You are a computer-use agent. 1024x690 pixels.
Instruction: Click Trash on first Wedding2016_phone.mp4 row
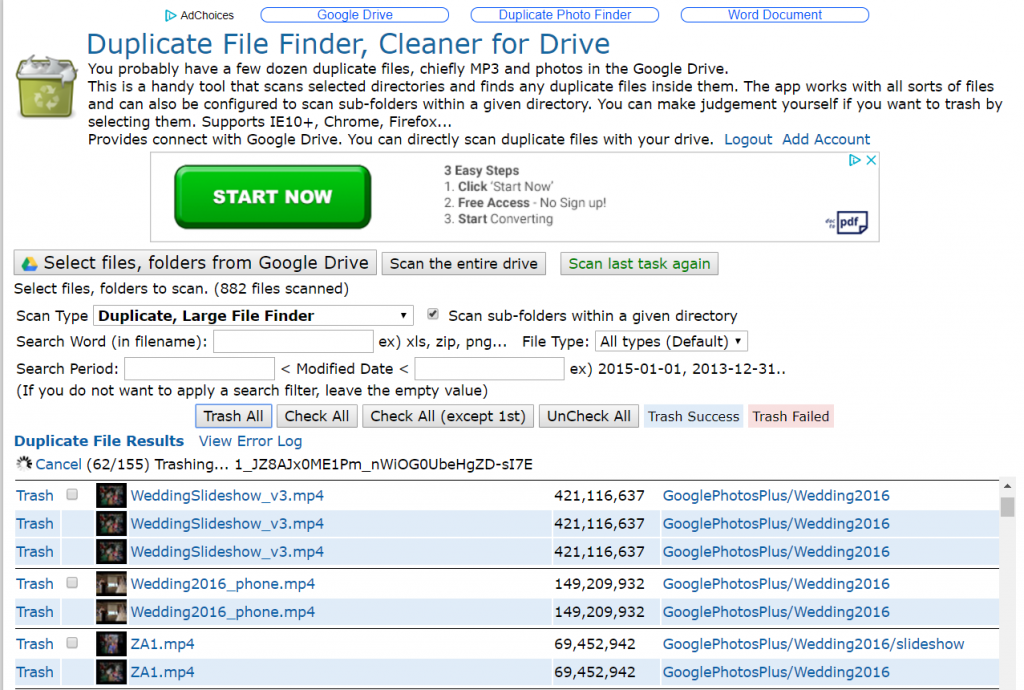coord(35,584)
